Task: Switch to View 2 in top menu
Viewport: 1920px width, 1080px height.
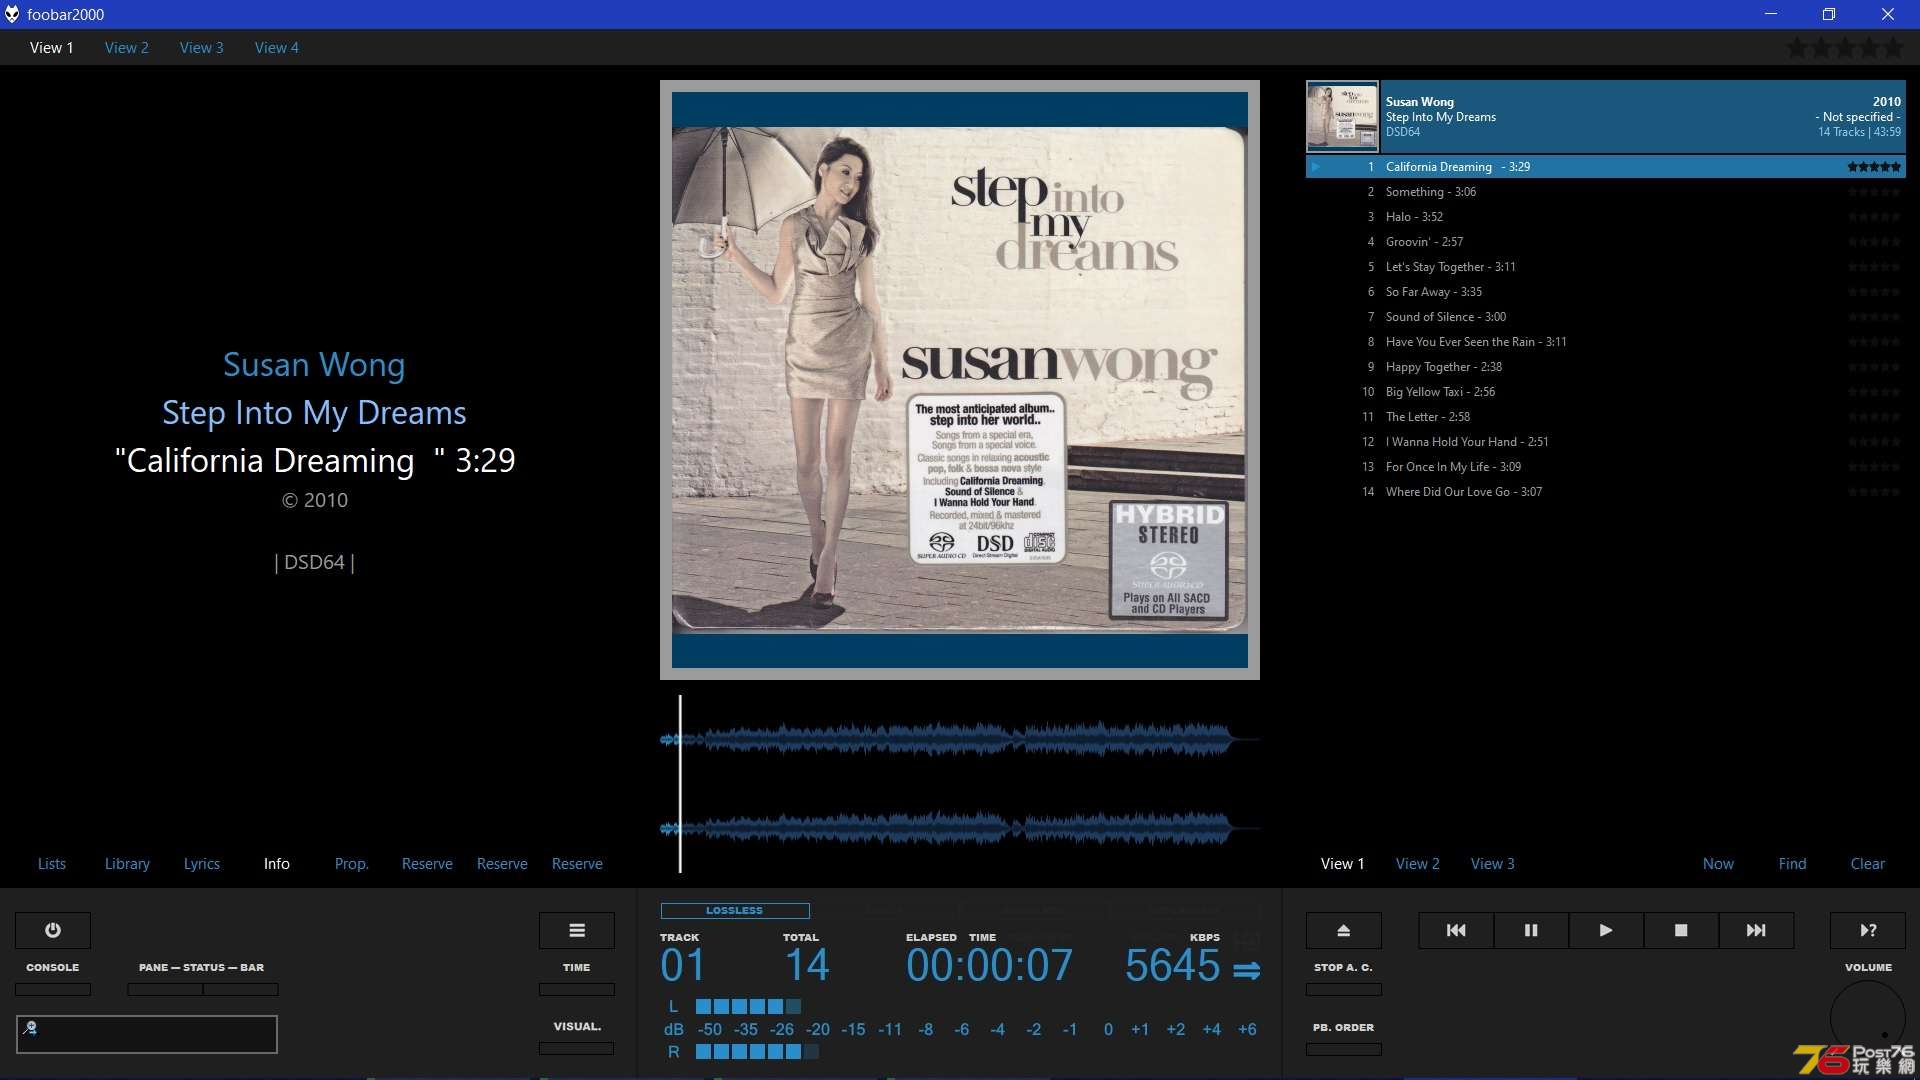Action: pyautogui.click(x=127, y=47)
